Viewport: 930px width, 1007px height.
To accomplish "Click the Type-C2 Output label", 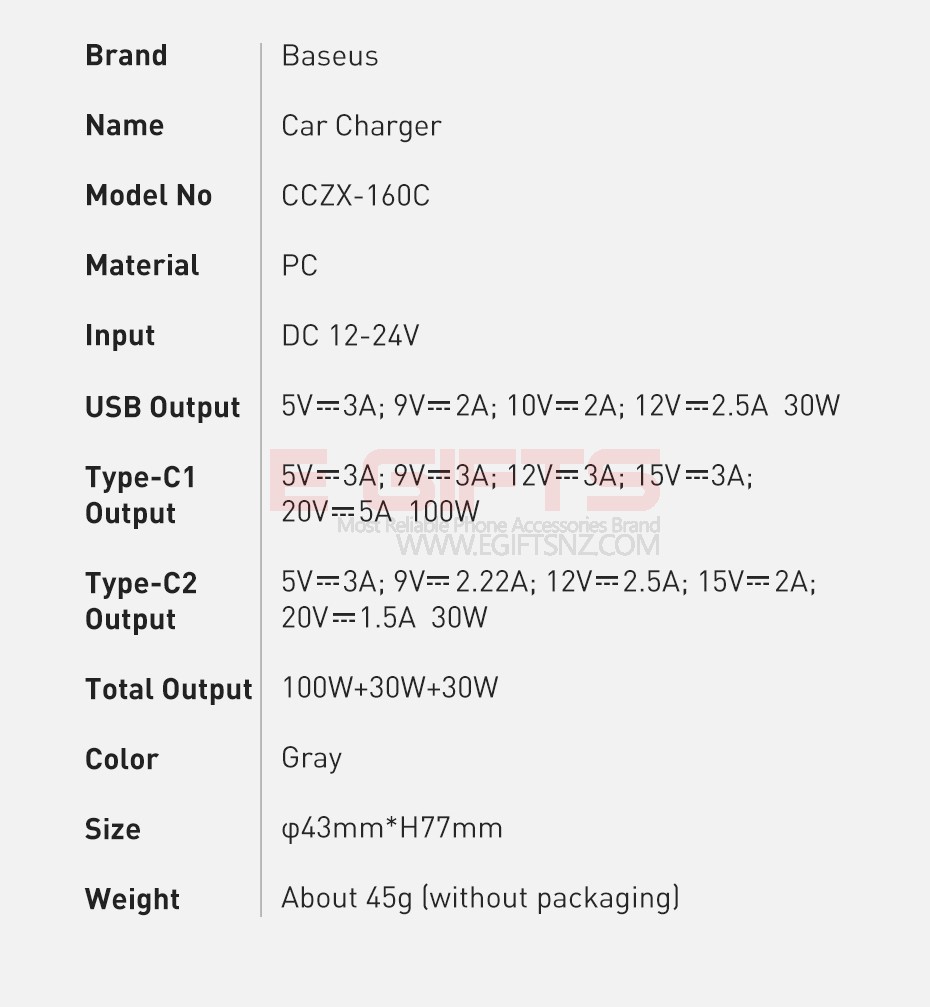I will pos(141,601).
